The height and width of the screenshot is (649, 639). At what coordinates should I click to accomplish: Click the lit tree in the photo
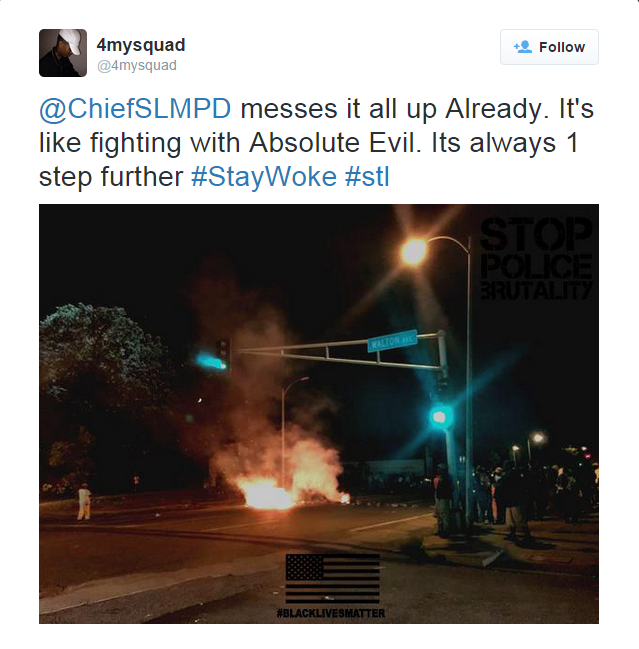[103, 352]
